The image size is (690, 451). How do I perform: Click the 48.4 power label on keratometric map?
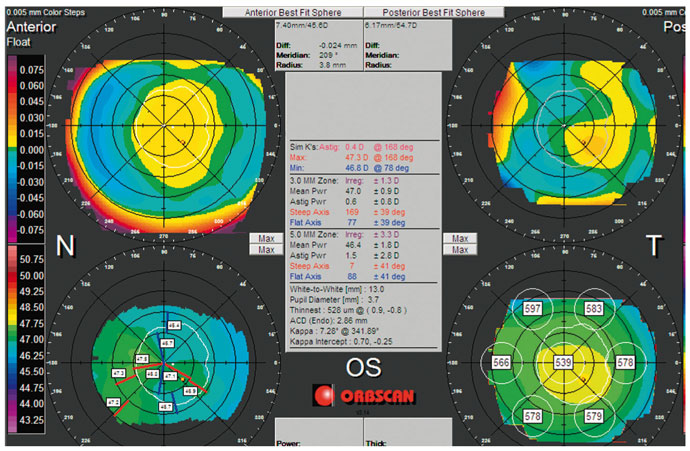(174, 326)
